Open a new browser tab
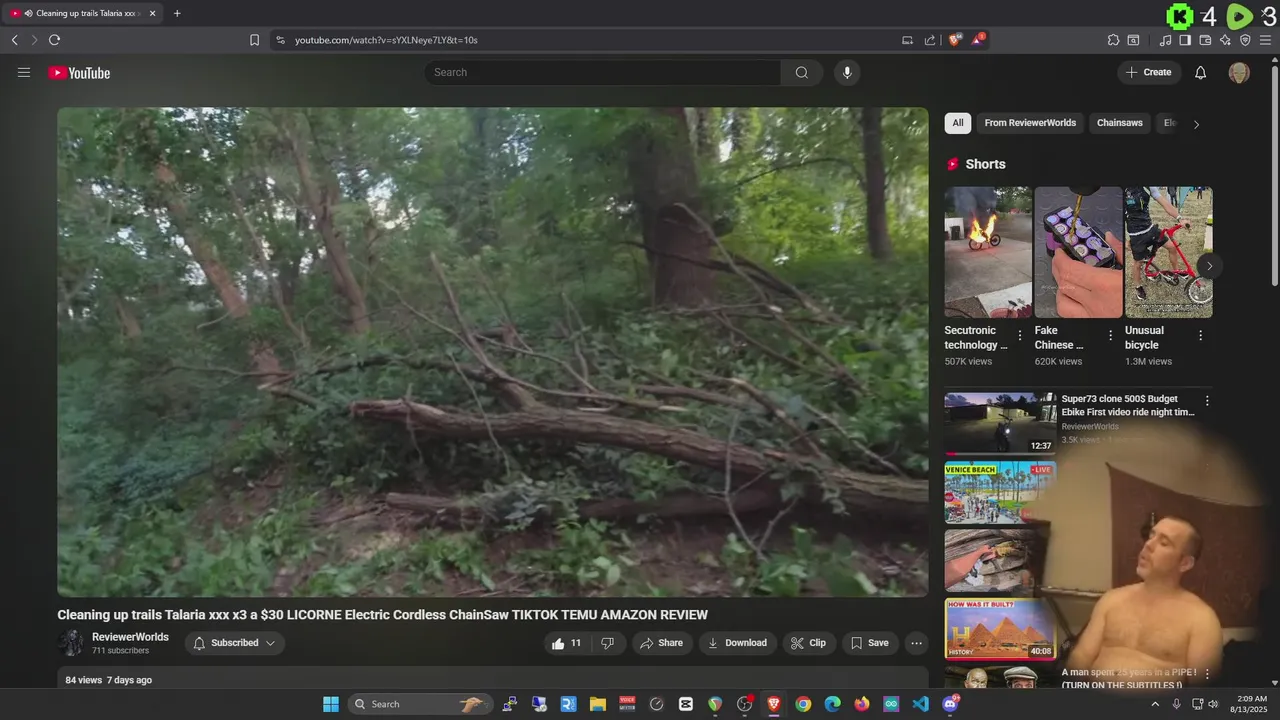Image resolution: width=1280 pixels, height=720 pixels. pyautogui.click(x=177, y=13)
